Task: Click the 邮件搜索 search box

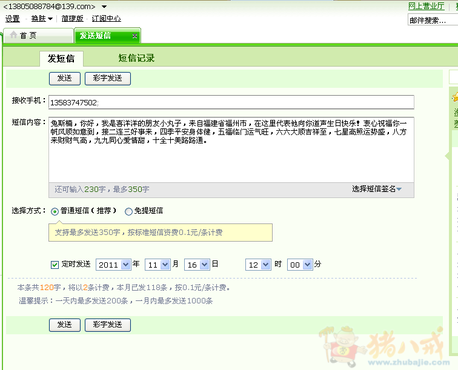Action: 433,20
